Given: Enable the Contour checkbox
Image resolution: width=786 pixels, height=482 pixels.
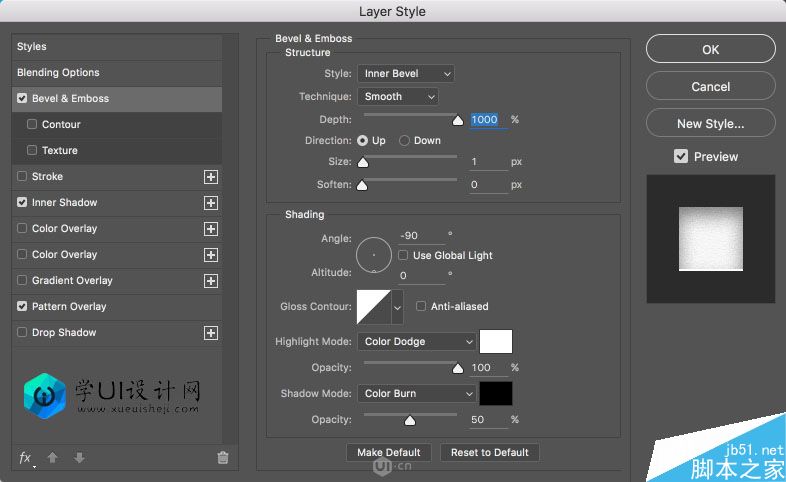Looking at the screenshot, I should (x=32, y=124).
